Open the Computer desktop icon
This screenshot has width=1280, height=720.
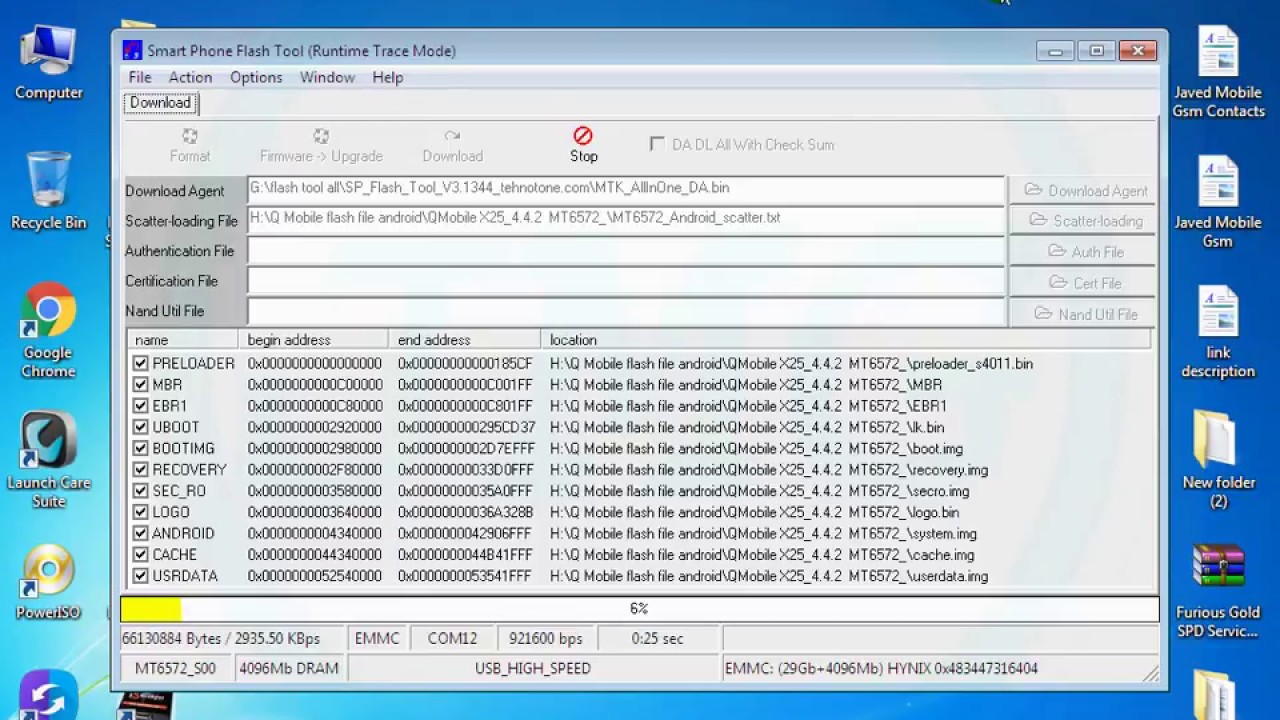(x=48, y=63)
